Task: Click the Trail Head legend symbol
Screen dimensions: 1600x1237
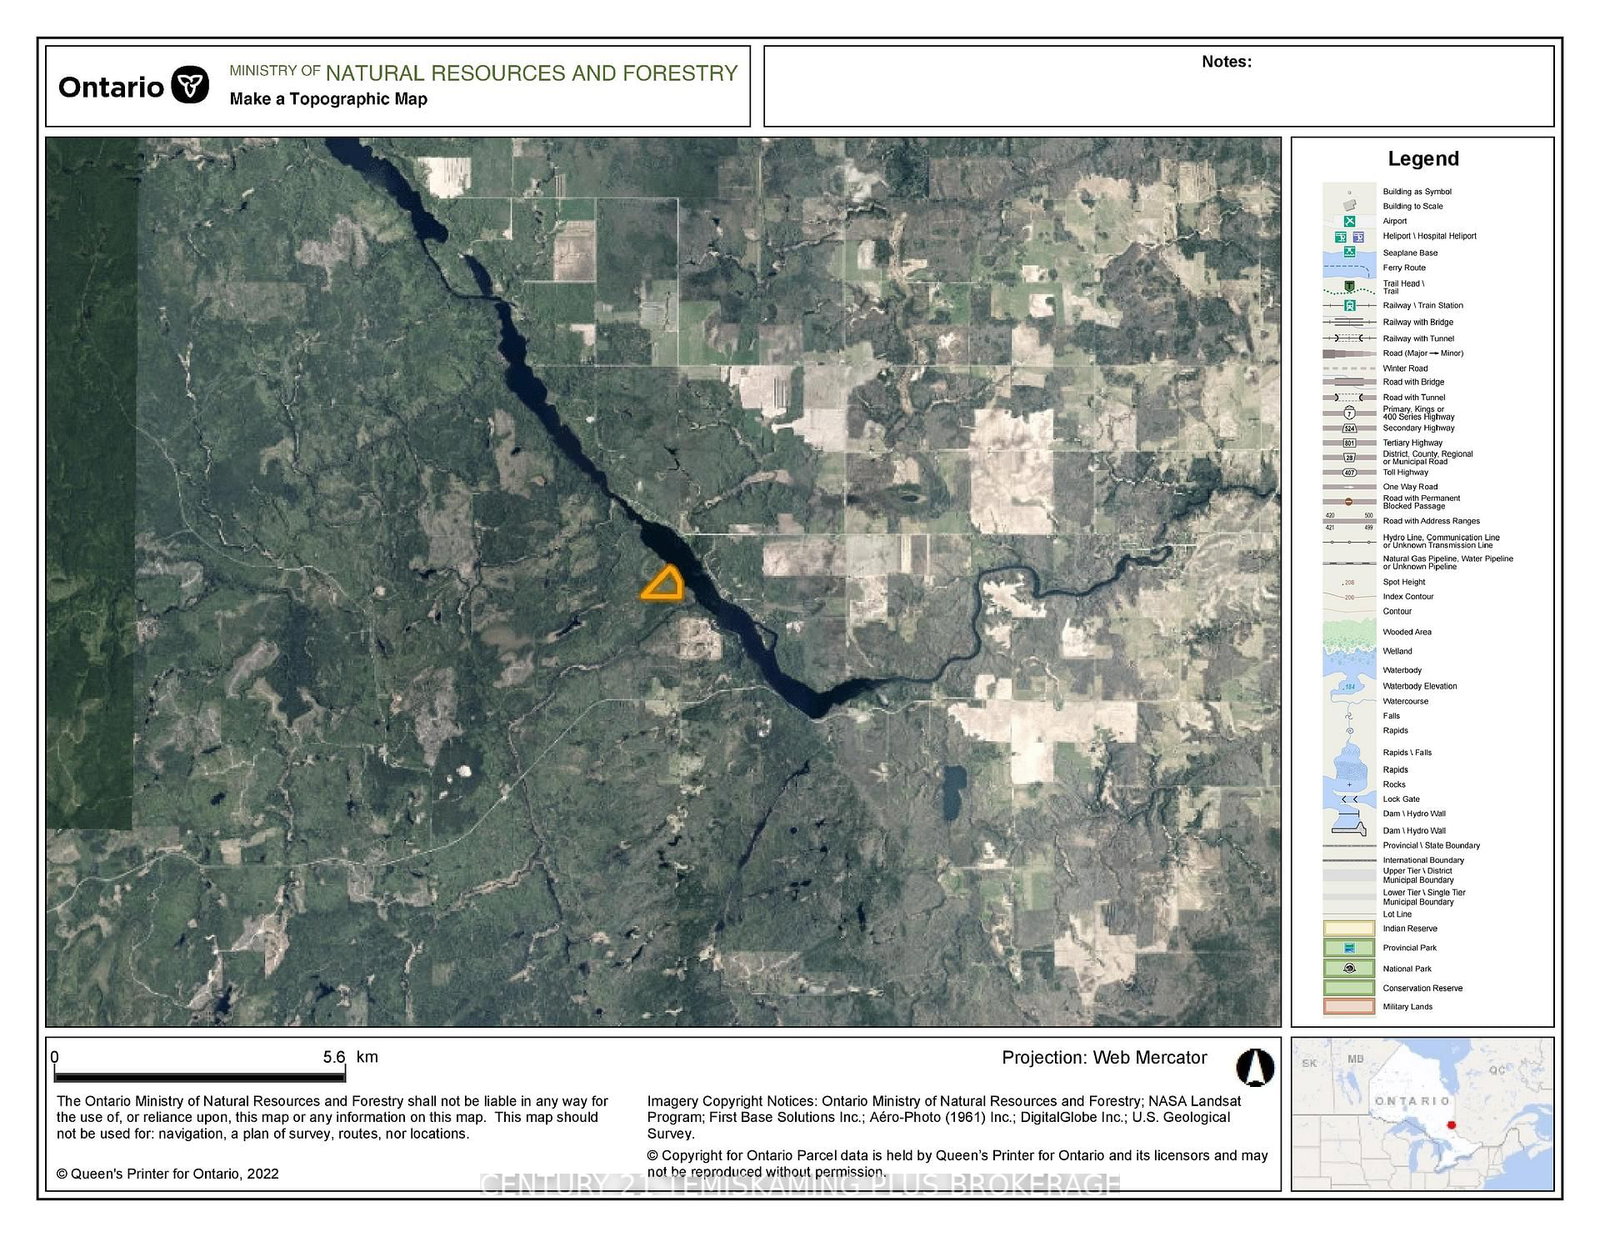Action: 1349,286
